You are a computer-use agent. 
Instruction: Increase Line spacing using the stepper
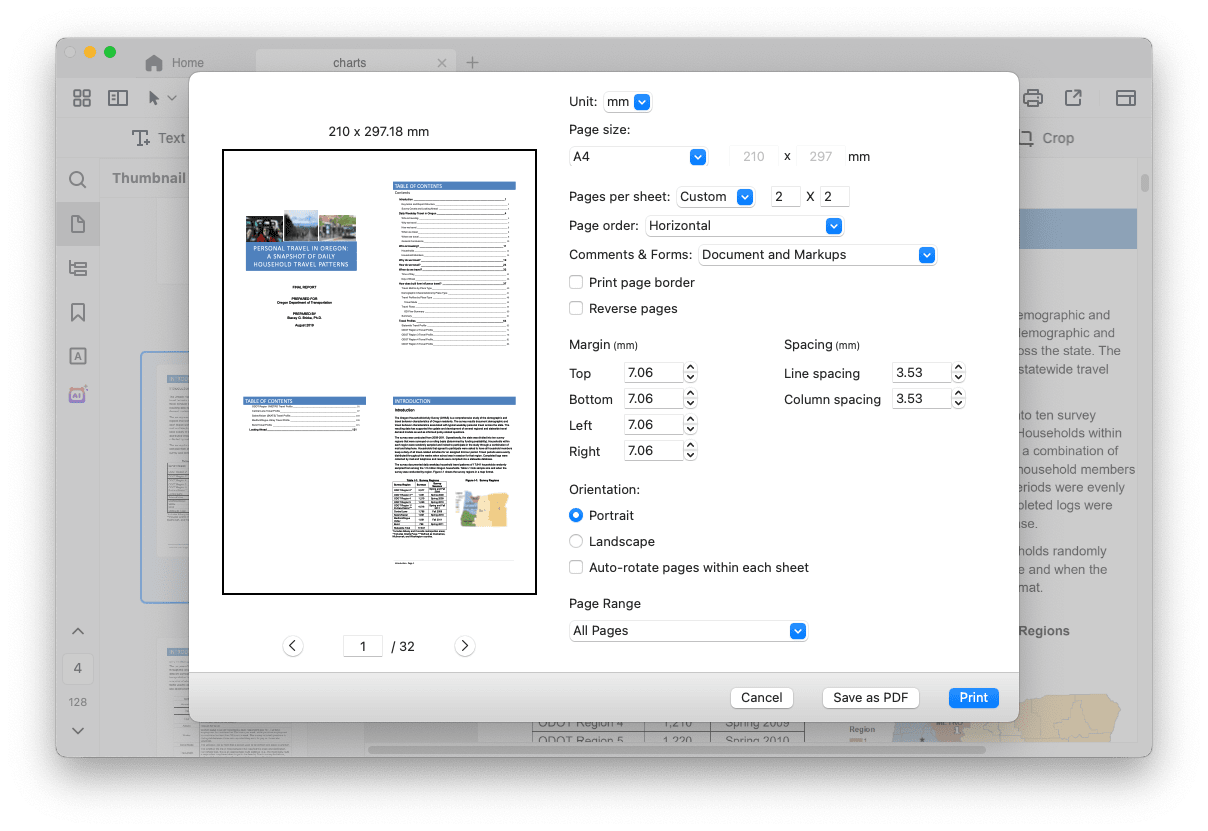coord(958,367)
